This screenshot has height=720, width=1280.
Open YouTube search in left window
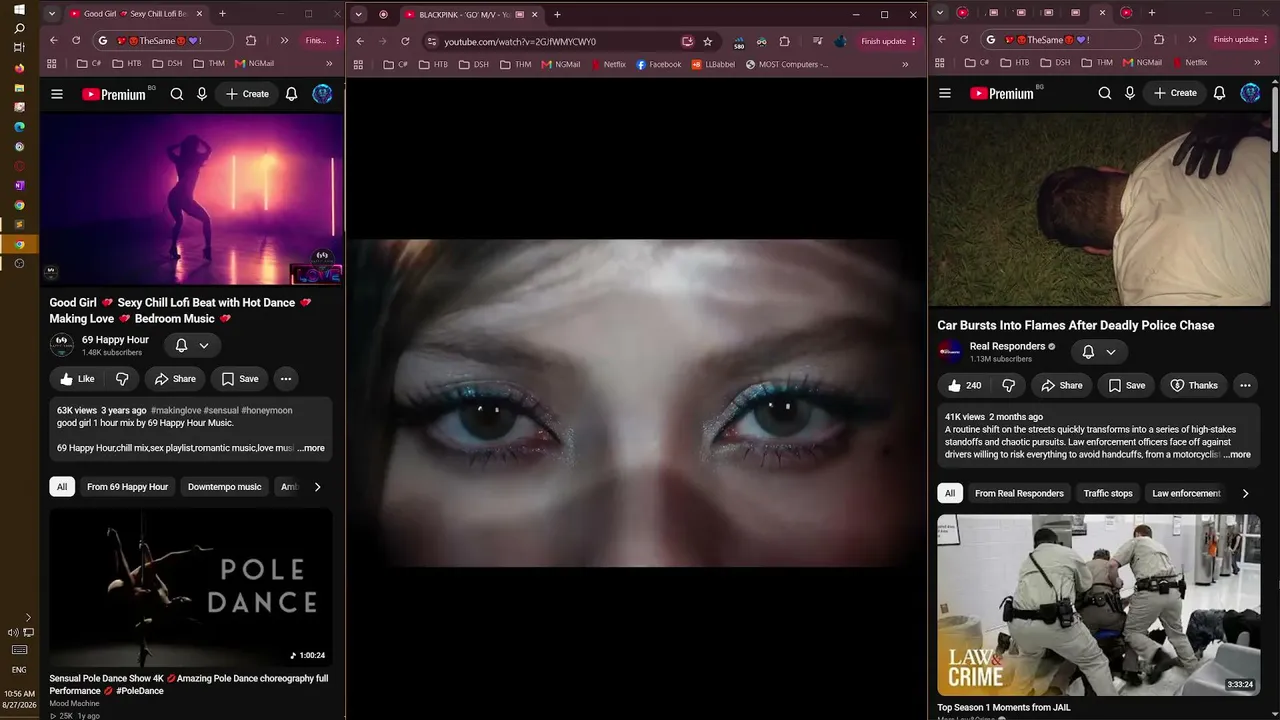pyautogui.click(x=177, y=94)
